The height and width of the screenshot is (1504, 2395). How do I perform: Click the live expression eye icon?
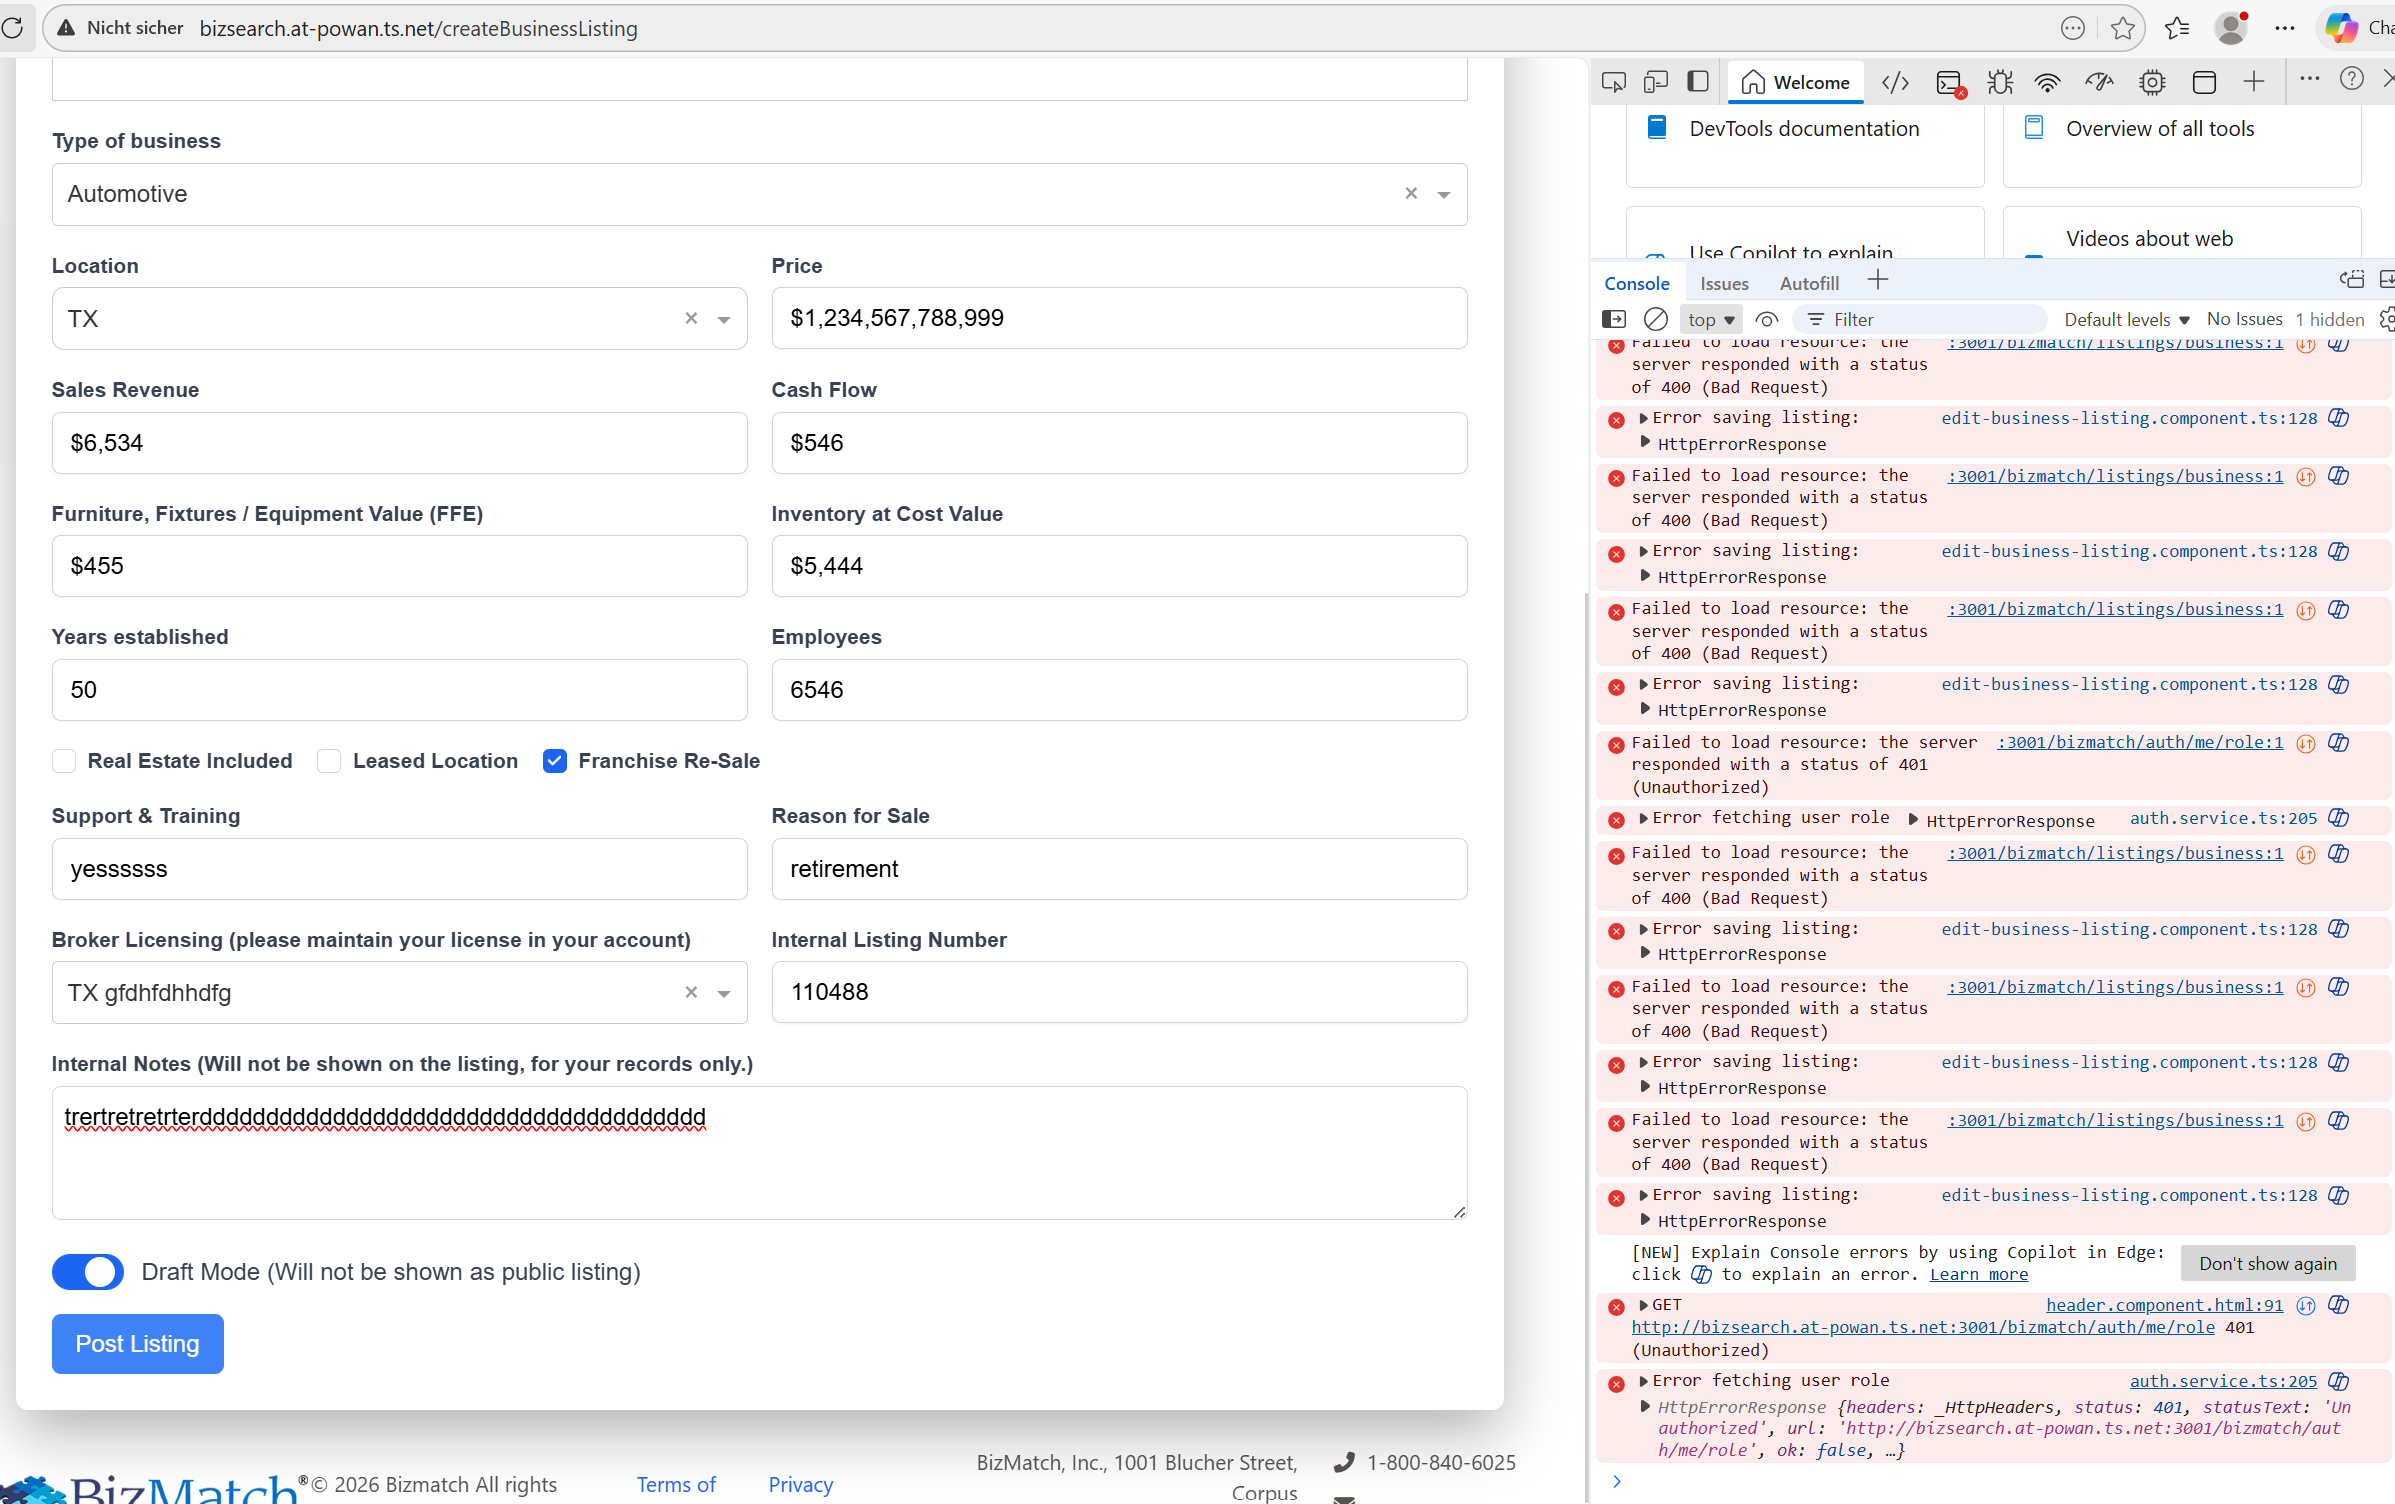(1766, 319)
